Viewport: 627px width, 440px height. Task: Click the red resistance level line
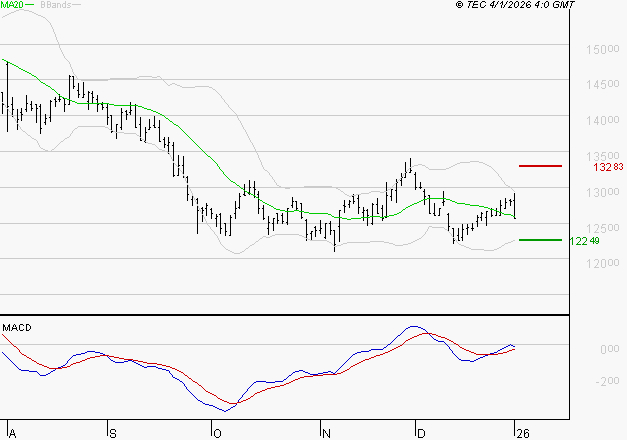(540, 166)
